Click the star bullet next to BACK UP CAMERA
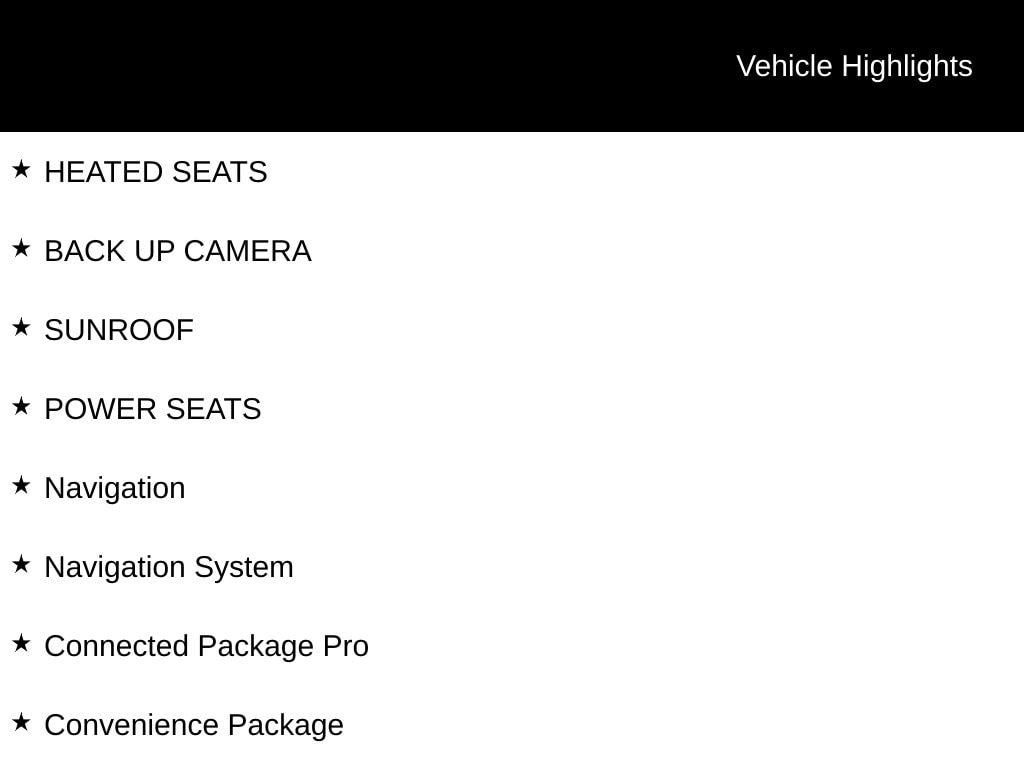 coord(21,248)
